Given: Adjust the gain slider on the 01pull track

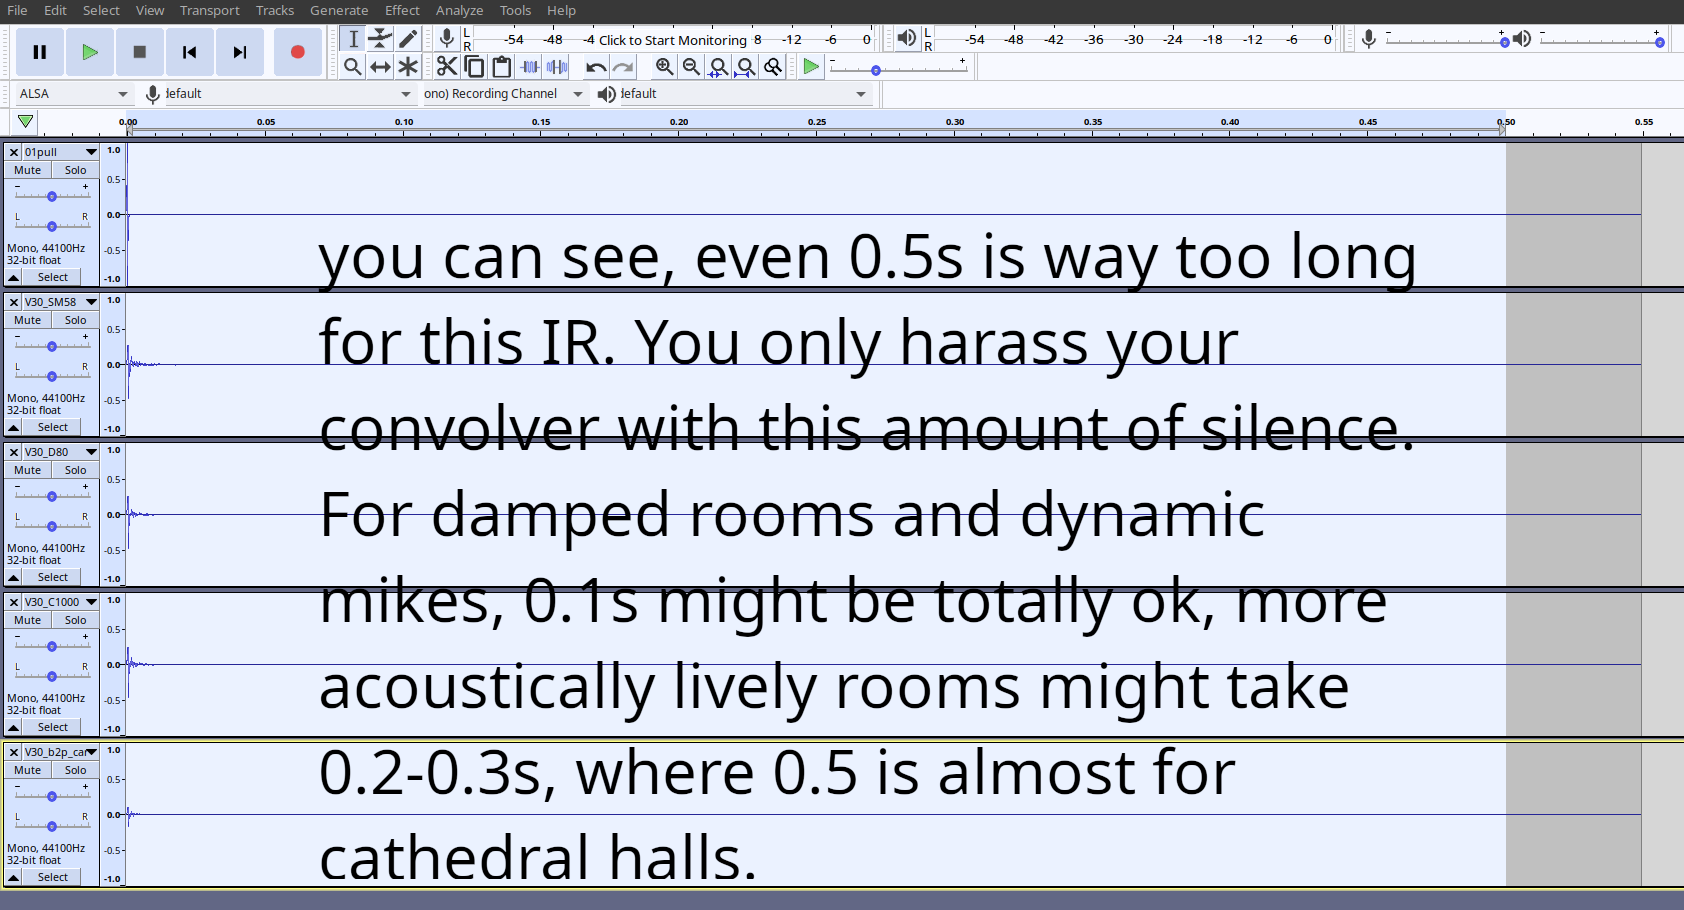Looking at the screenshot, I should coord(51,195).
